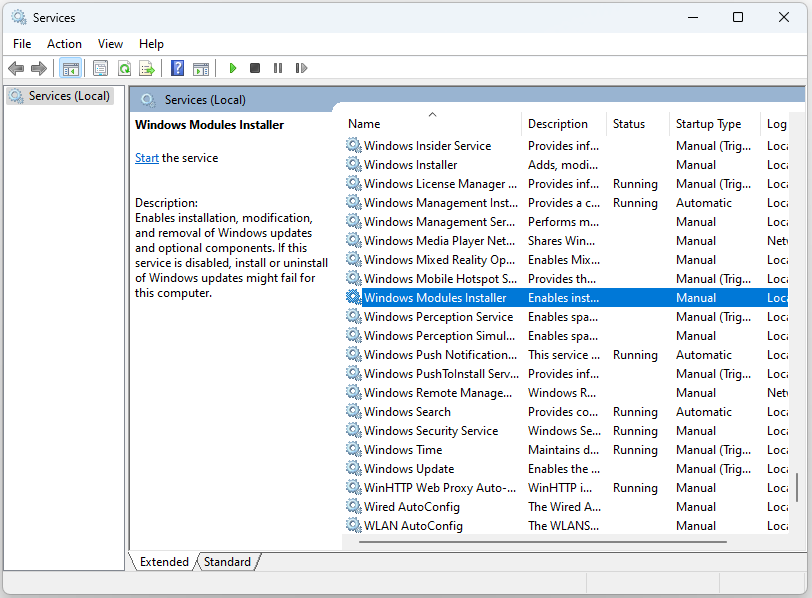The width and height of the screenshot is (812, 598).
Task: Select the Windows Management Ser... row
Action: [566, 222]
